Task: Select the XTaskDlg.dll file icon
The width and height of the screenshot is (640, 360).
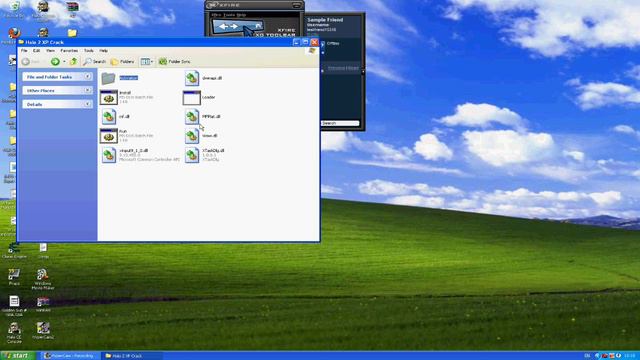Action: tap(192, 155)
